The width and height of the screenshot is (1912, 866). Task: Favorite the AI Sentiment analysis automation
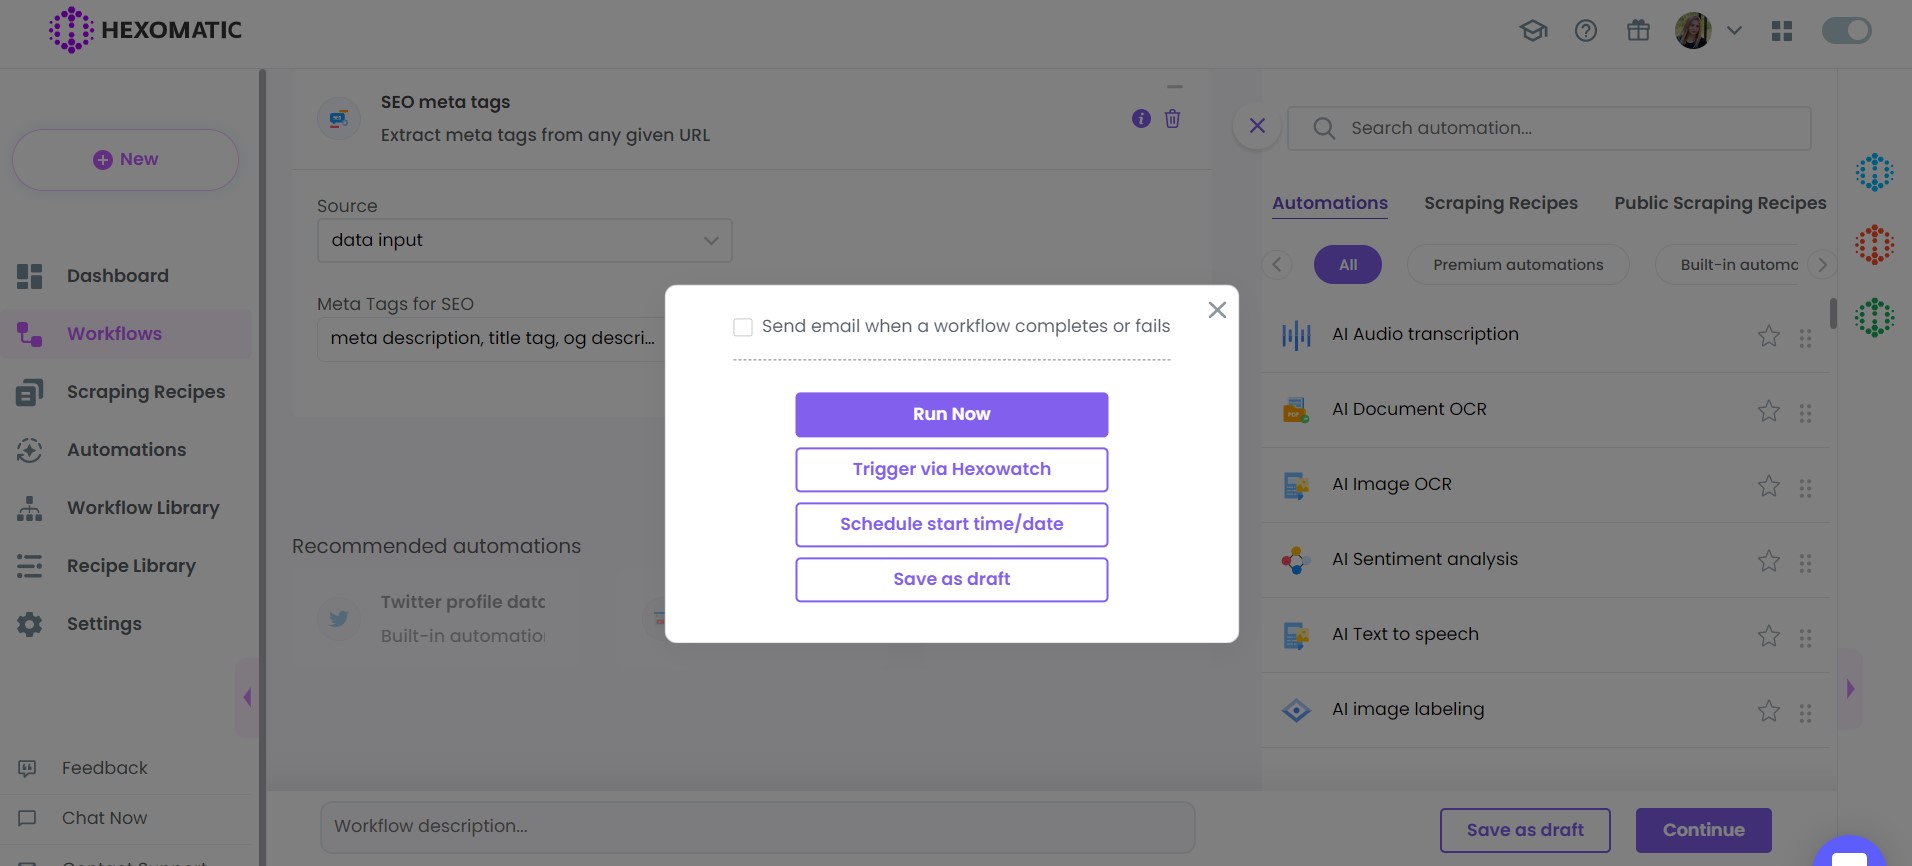1768,561
